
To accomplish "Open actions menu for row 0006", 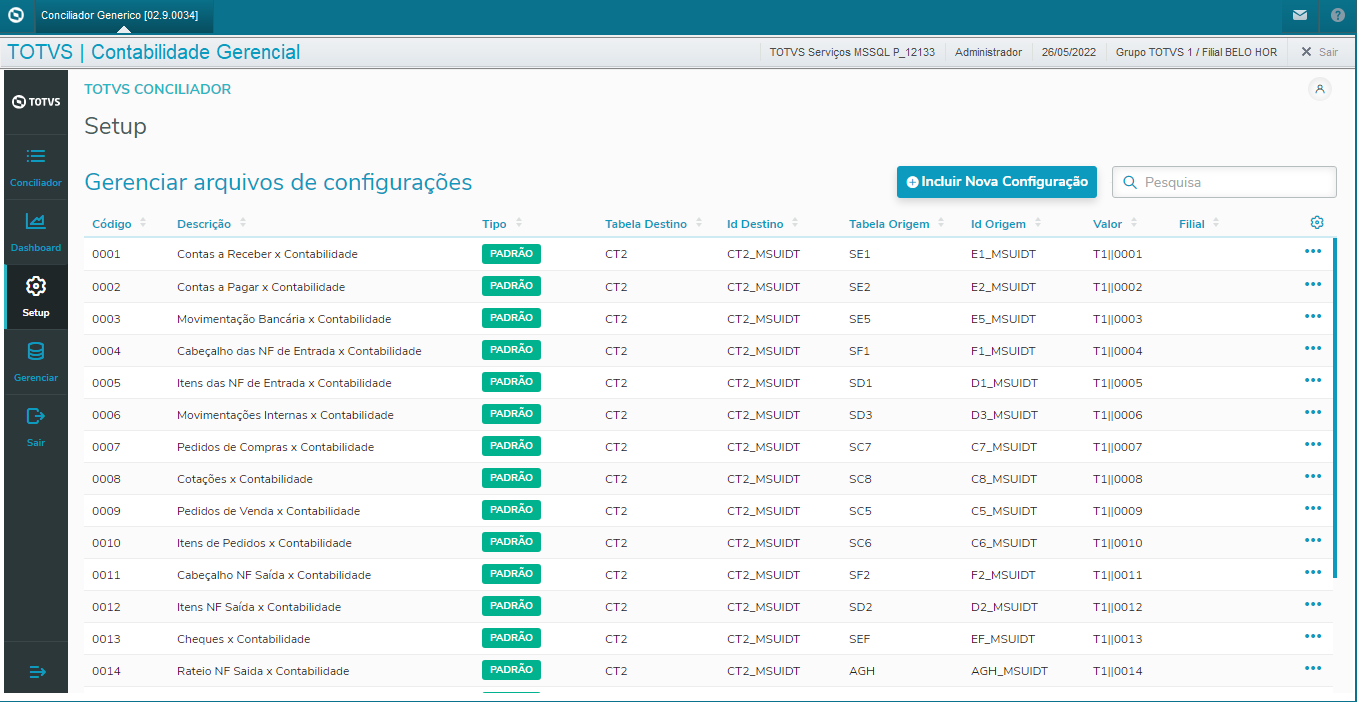I will pos(1313,412).
